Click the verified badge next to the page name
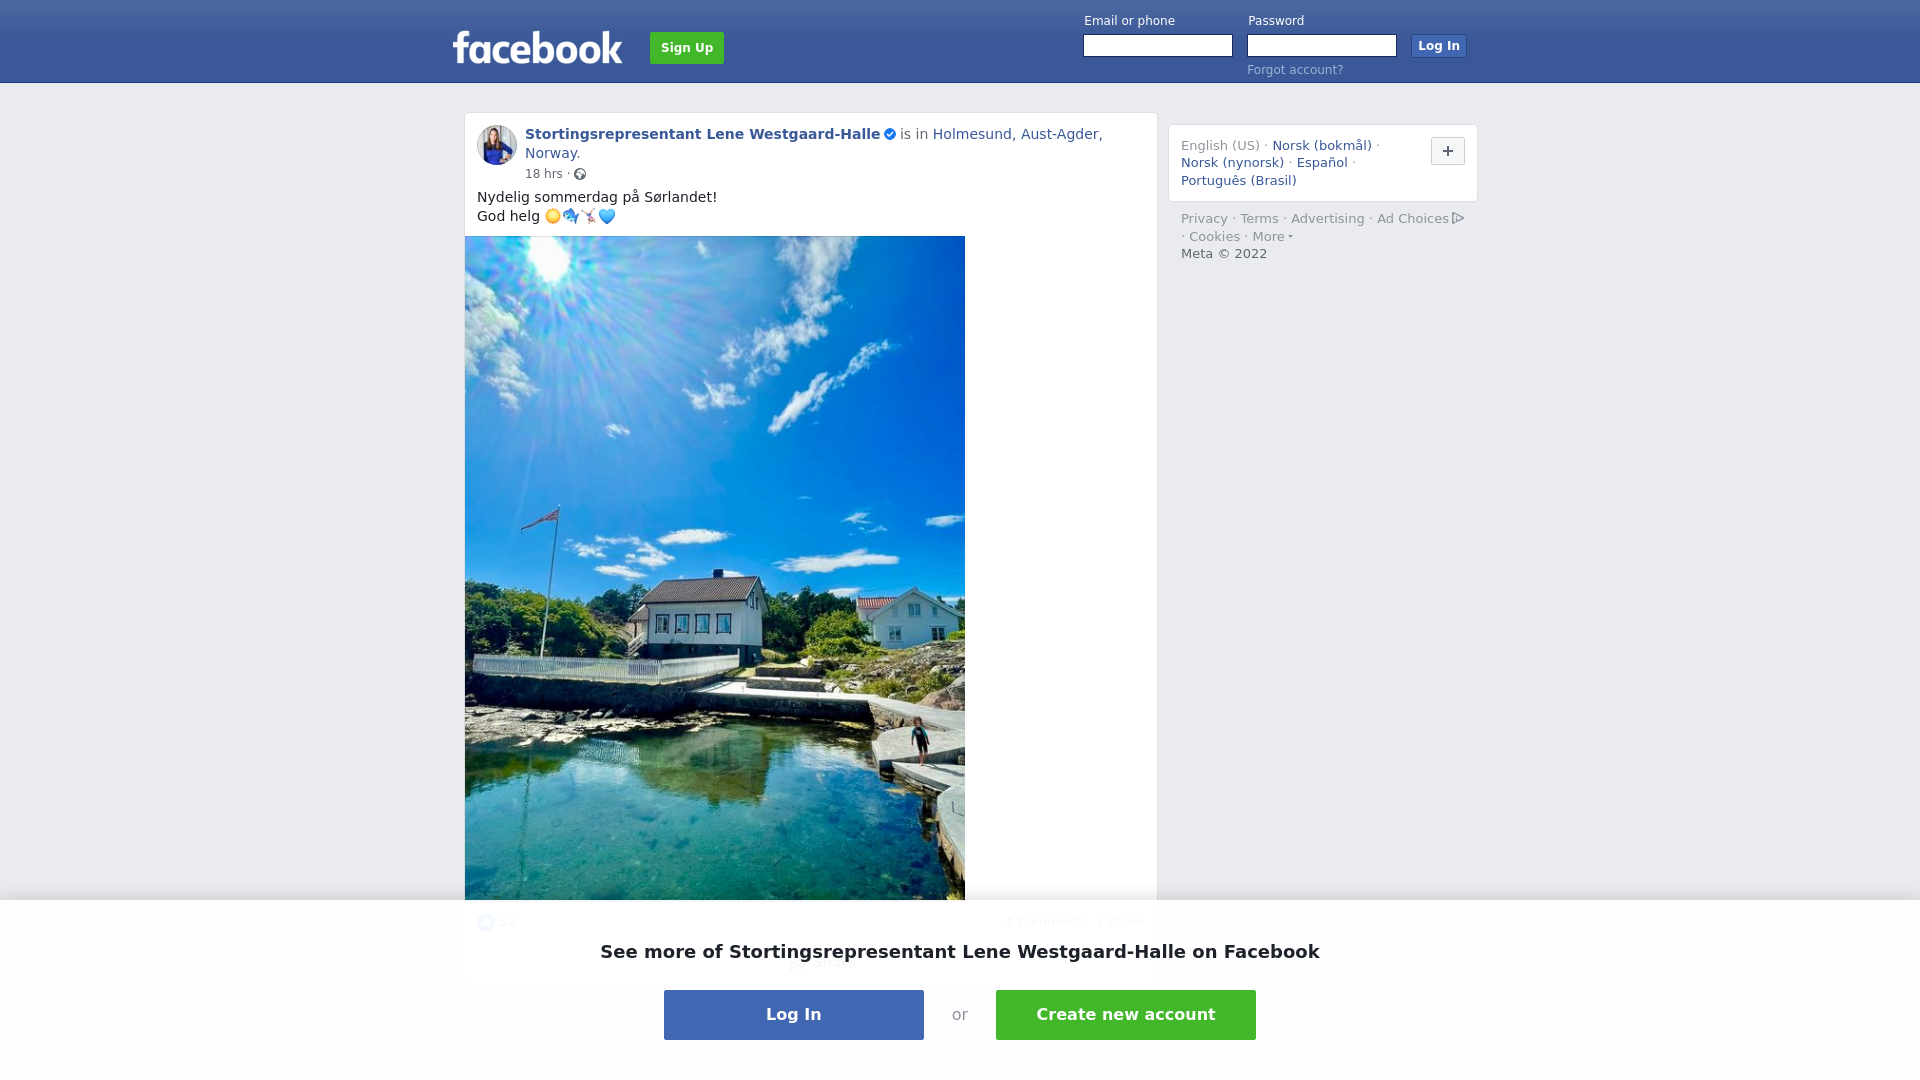The image size is (1920, 1080). pyautogui.click(x=890, y=134)
